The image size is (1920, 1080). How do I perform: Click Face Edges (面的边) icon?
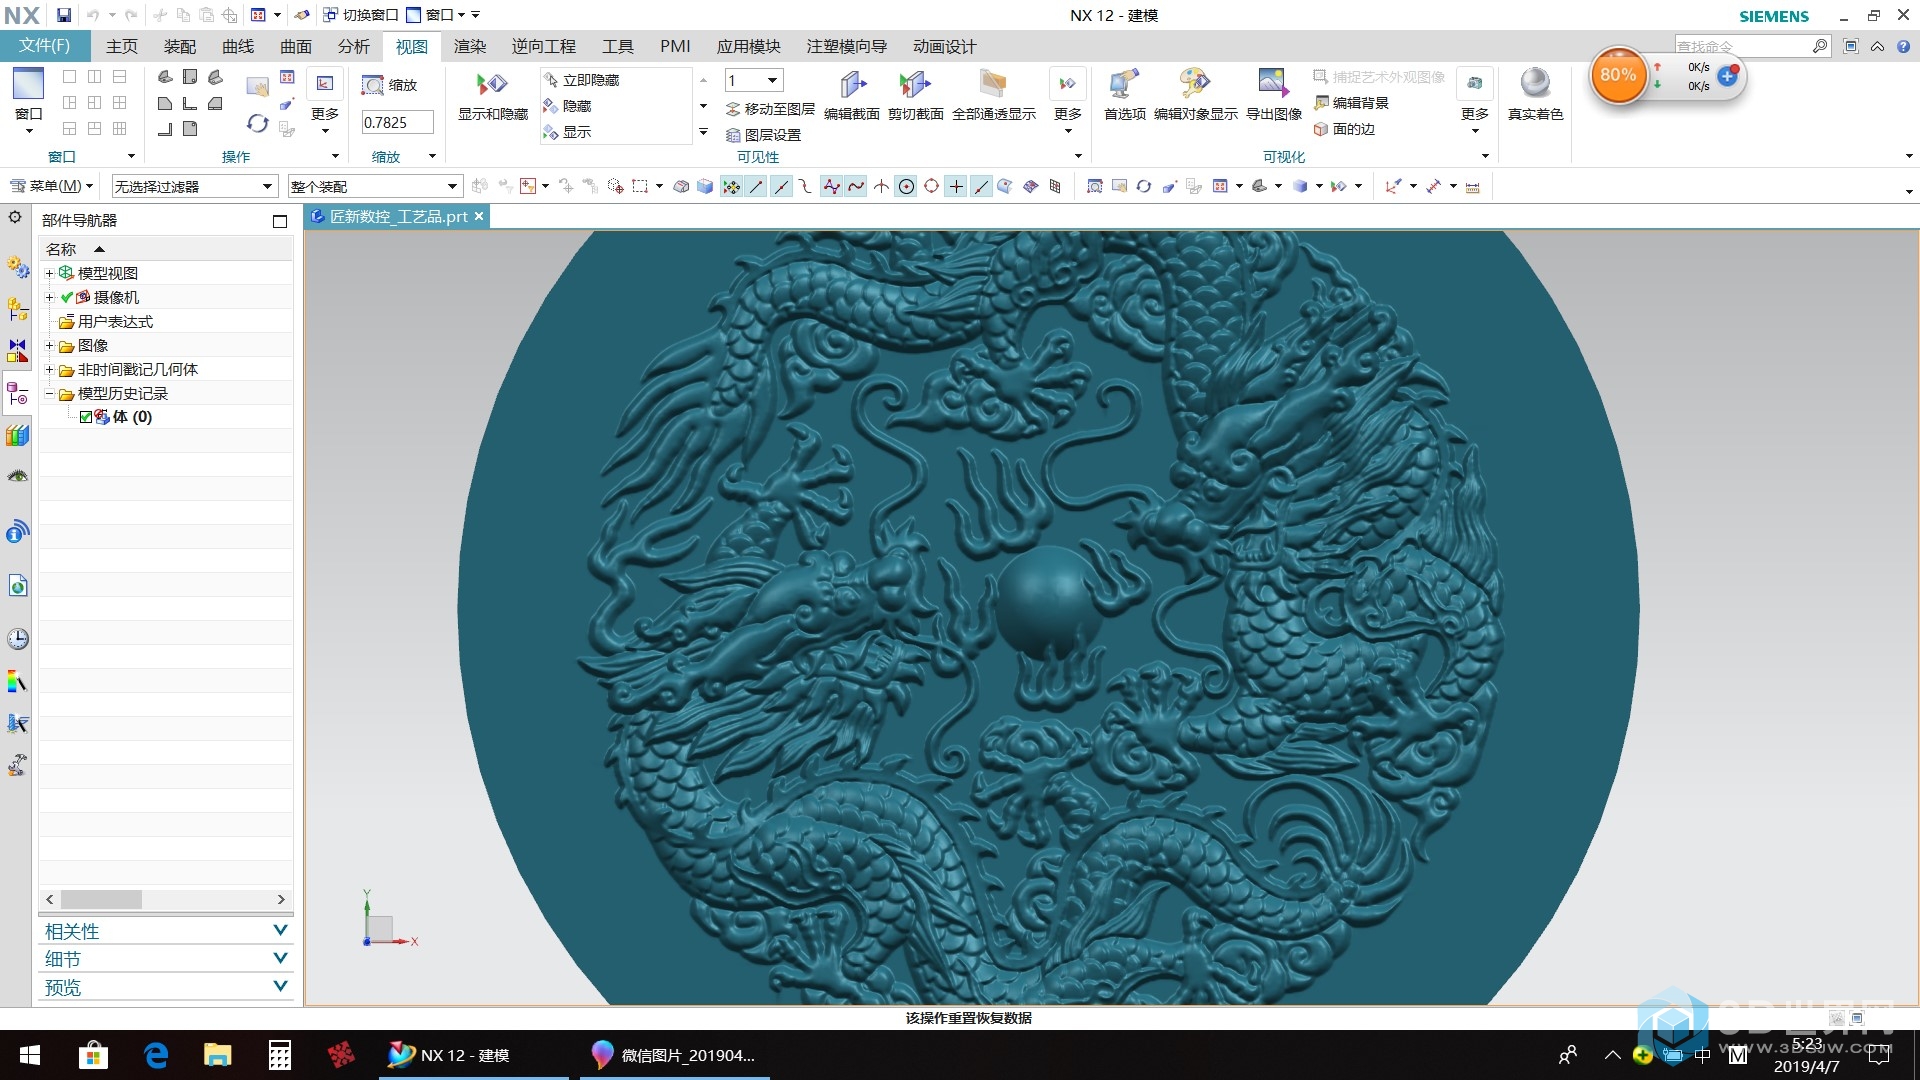tap(1321, 129)
